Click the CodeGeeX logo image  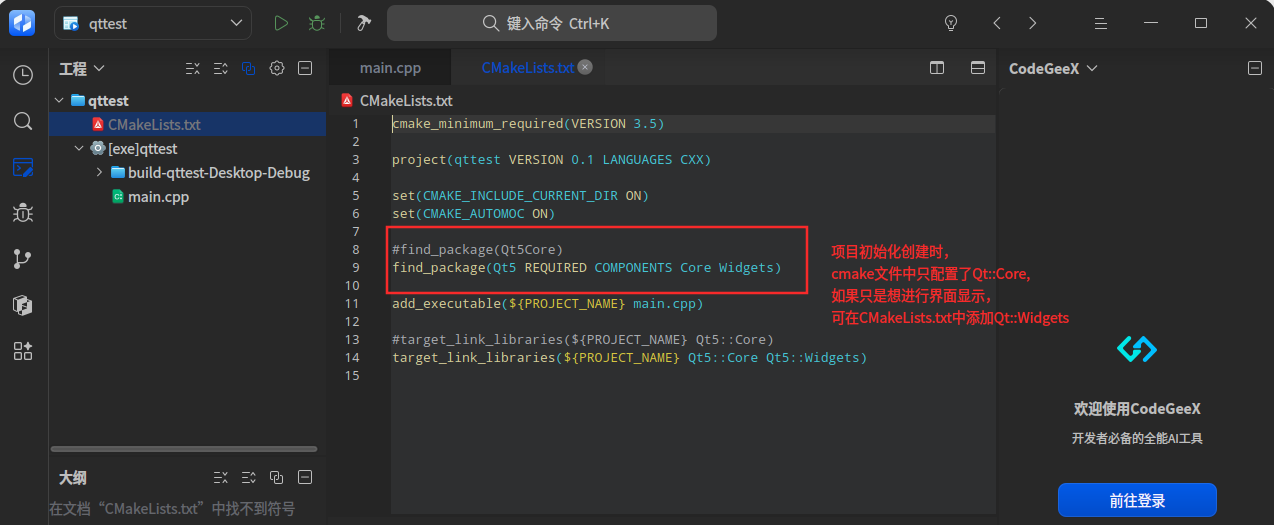point(1137,349)
